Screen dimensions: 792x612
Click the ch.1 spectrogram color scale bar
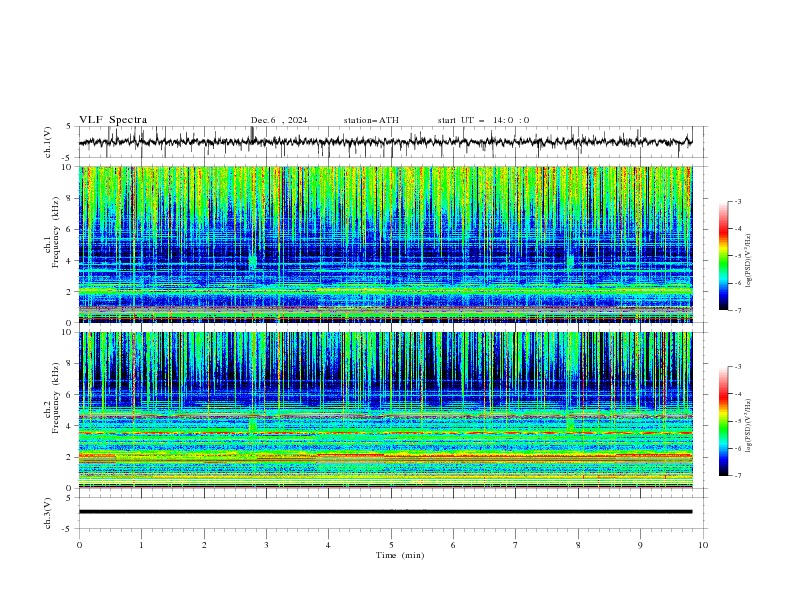[x=723, y=256]
